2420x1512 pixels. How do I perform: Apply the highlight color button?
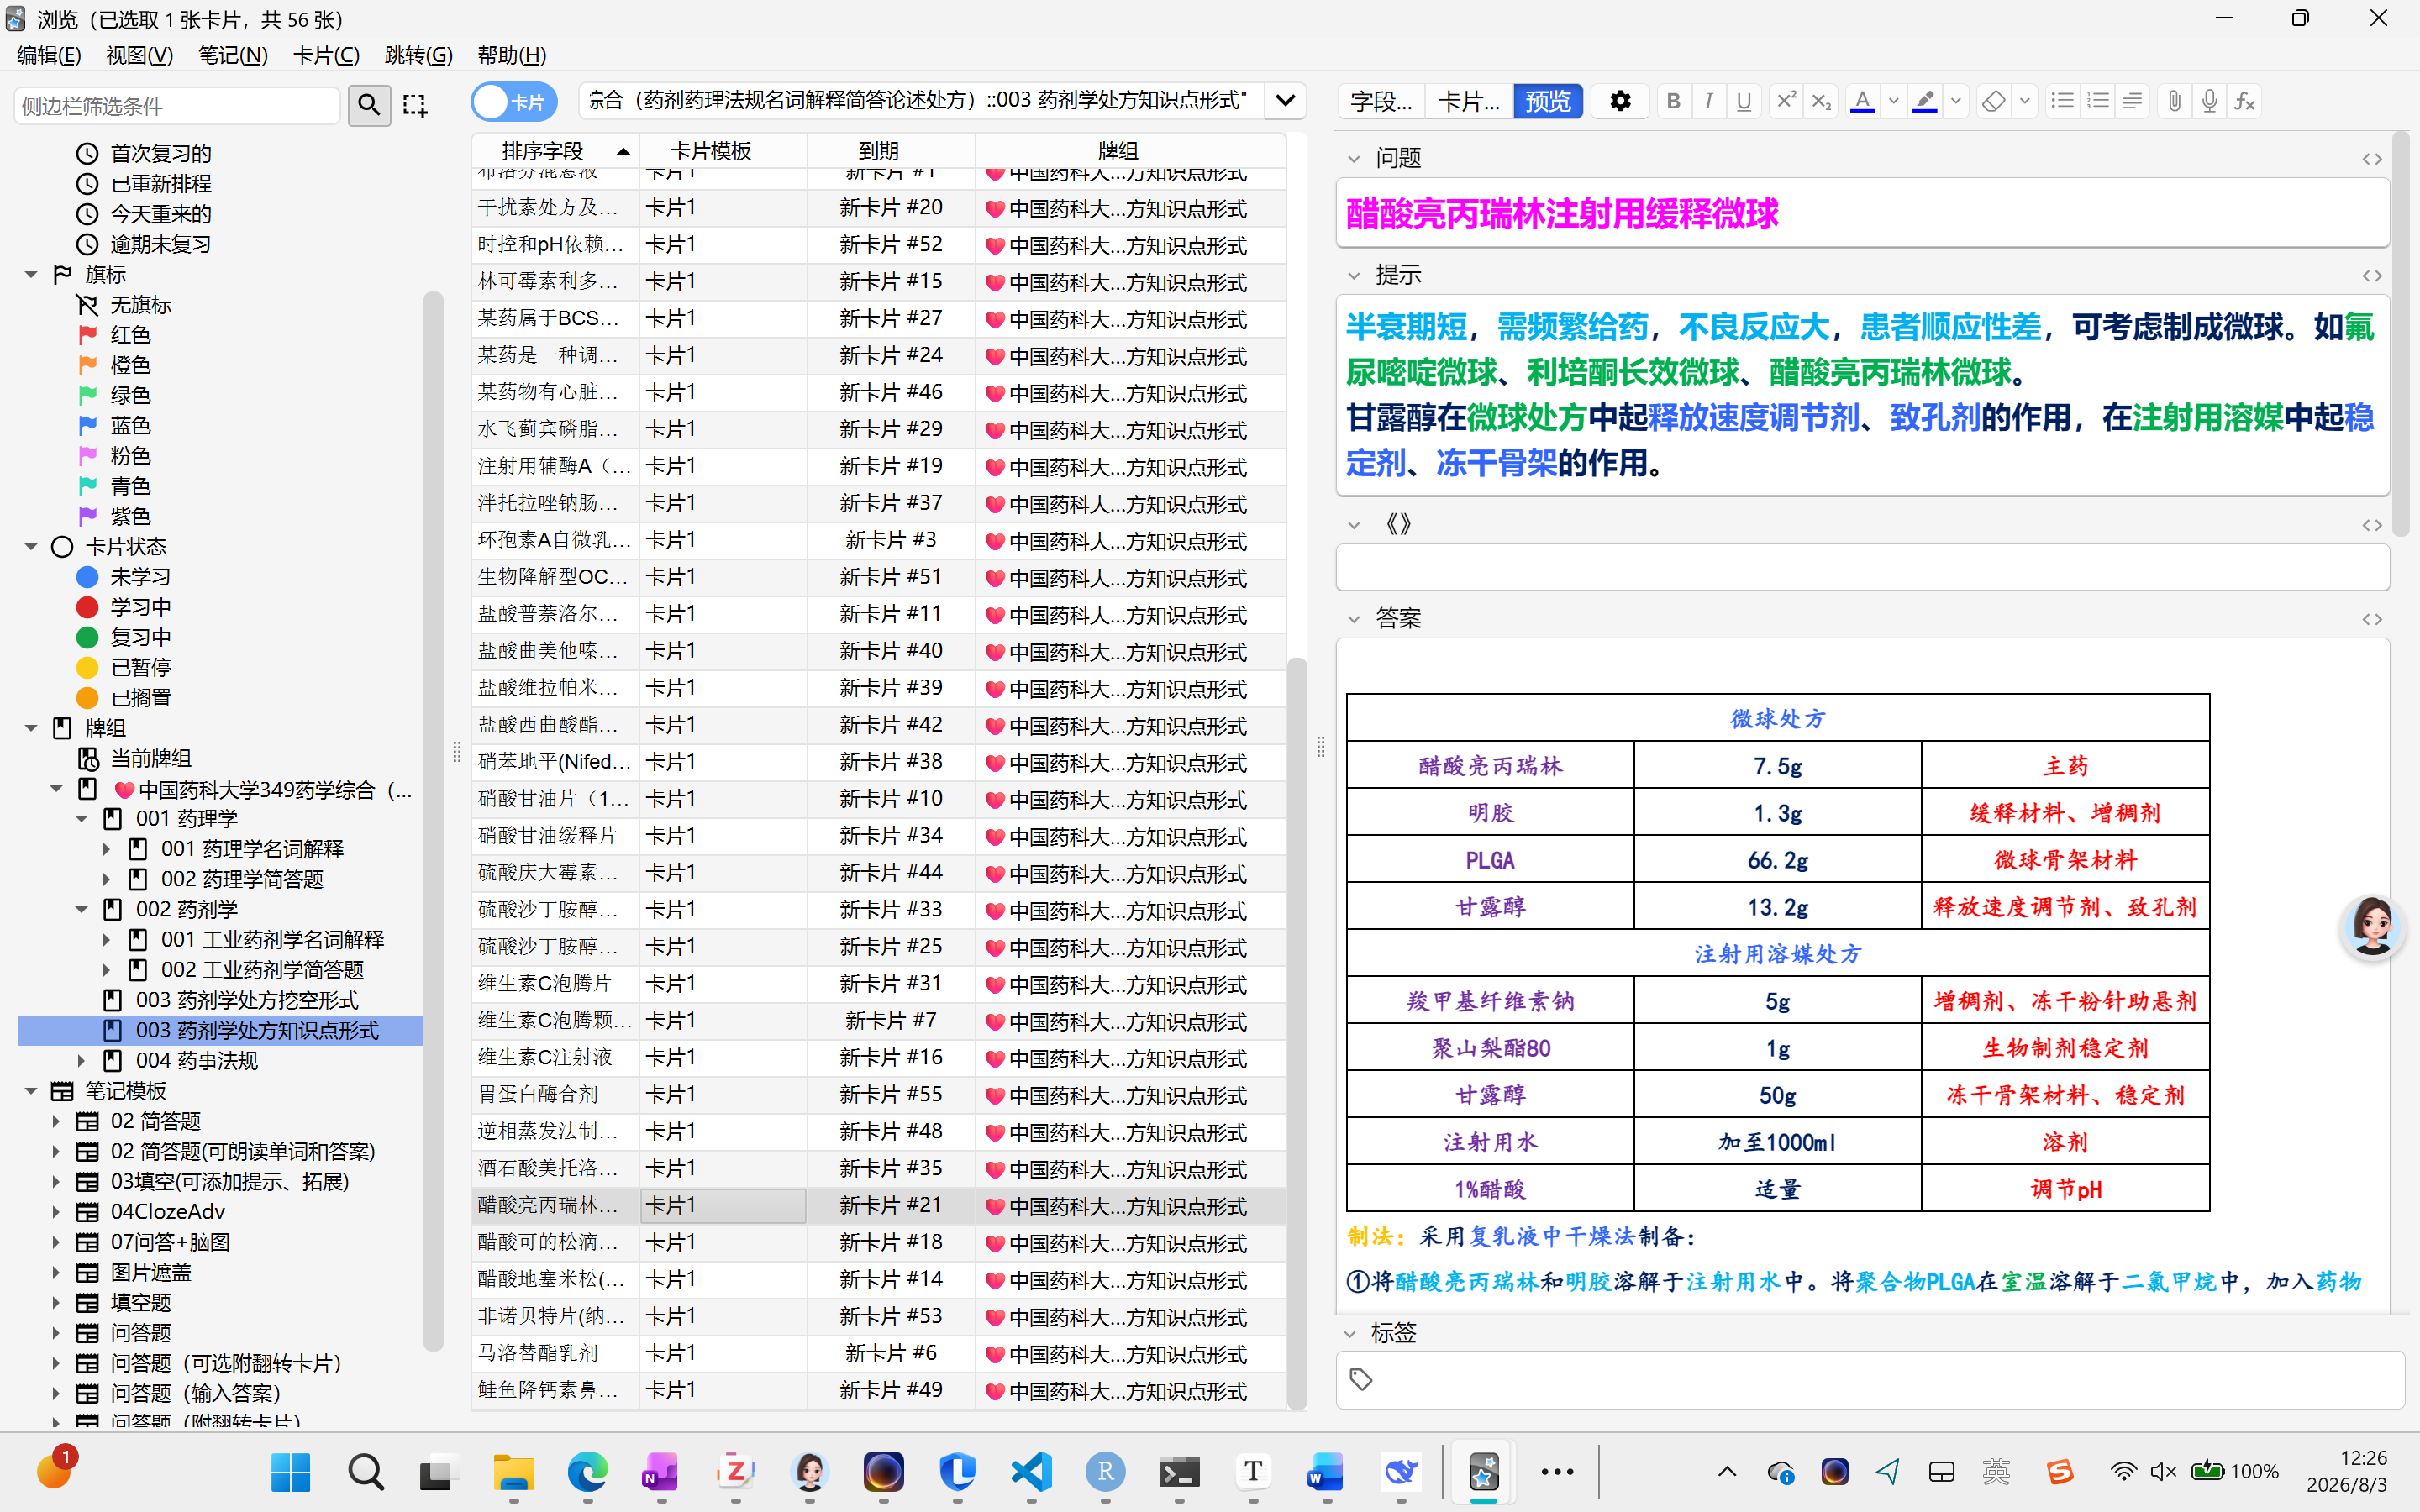[1925, 101]
